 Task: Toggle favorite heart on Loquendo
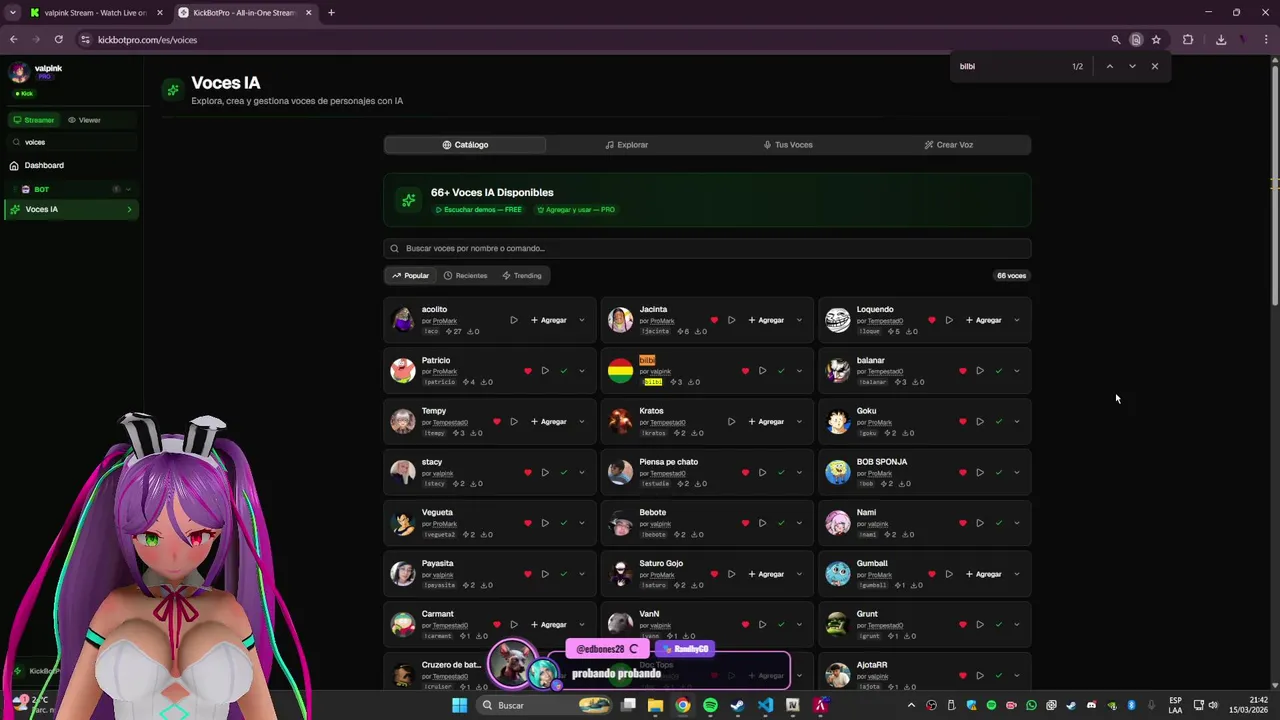pos(932,320)
